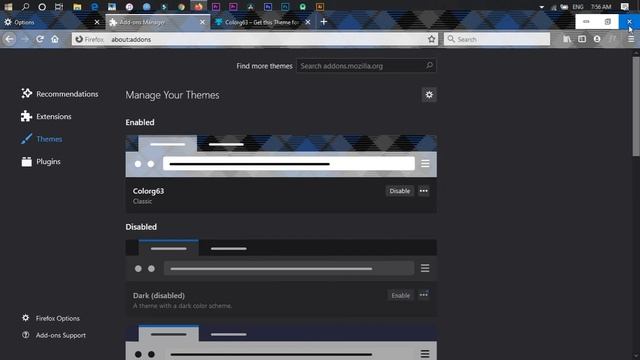The image size is (640, 360).
Task: Open iTunes from the taskbar
Action: click(129, 7)
